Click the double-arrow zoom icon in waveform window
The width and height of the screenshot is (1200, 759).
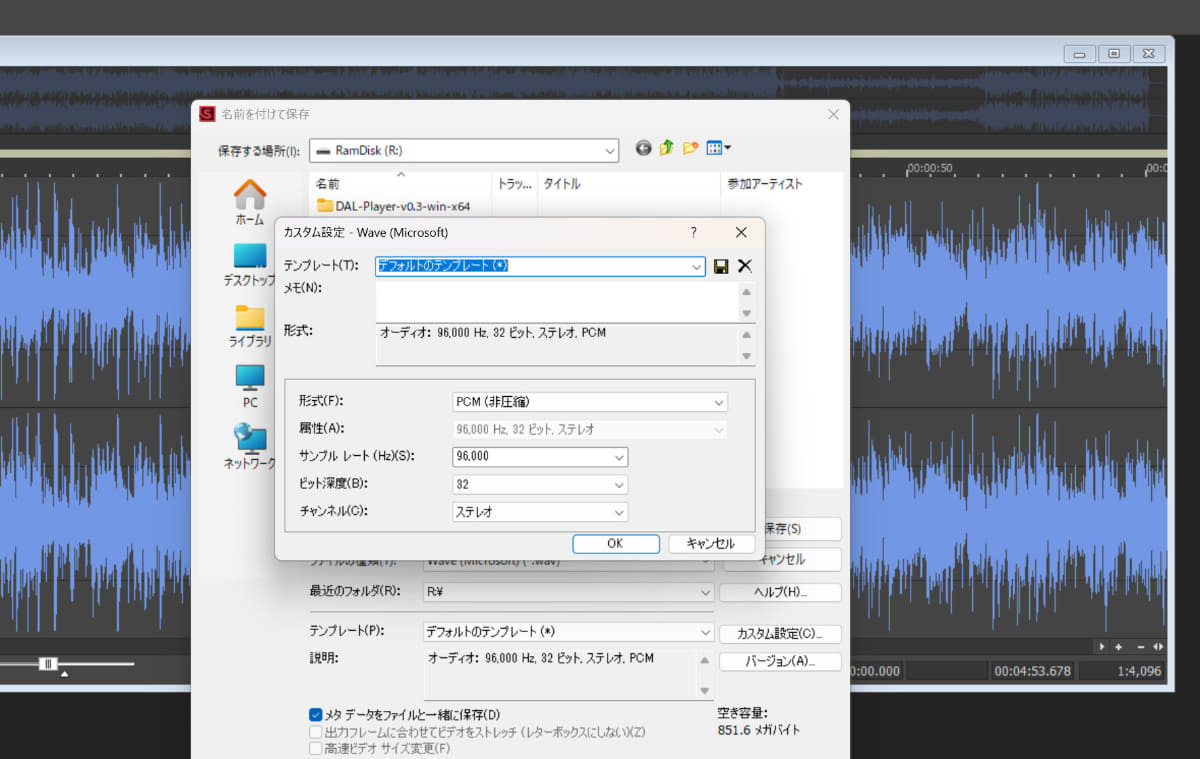[x=1157, y=646]
